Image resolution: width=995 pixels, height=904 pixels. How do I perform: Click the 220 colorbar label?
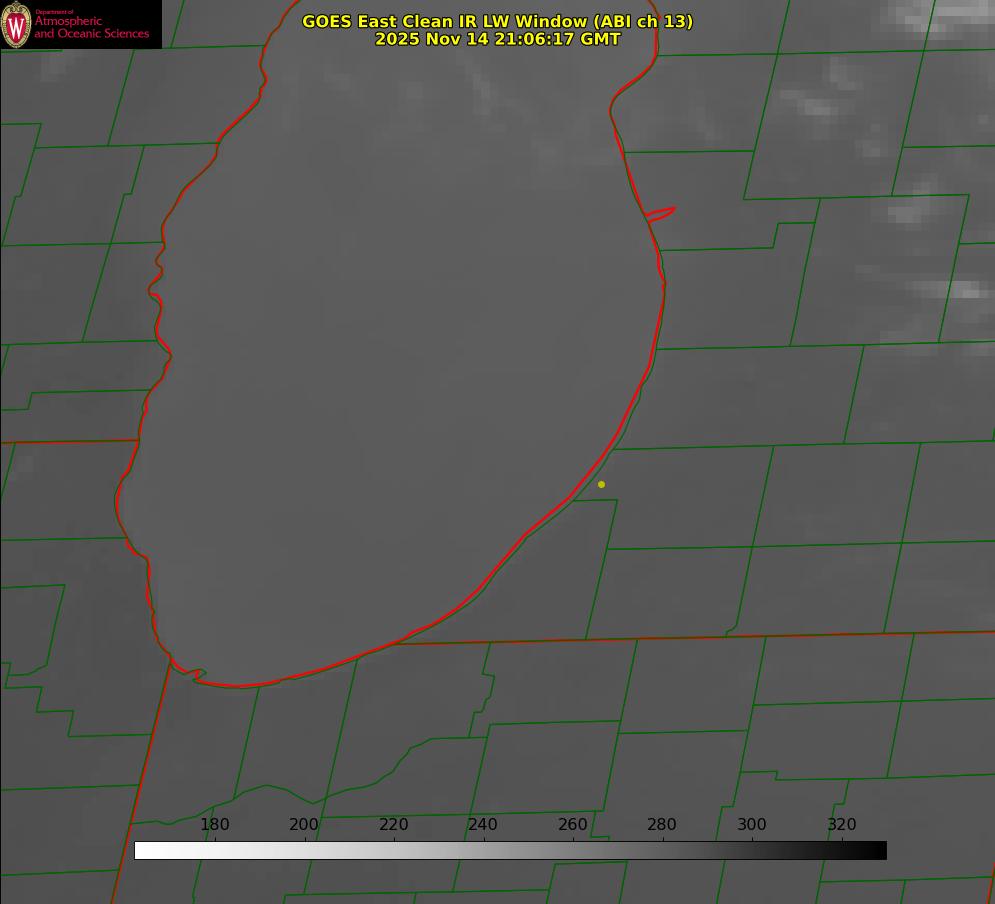click(393, 824)
